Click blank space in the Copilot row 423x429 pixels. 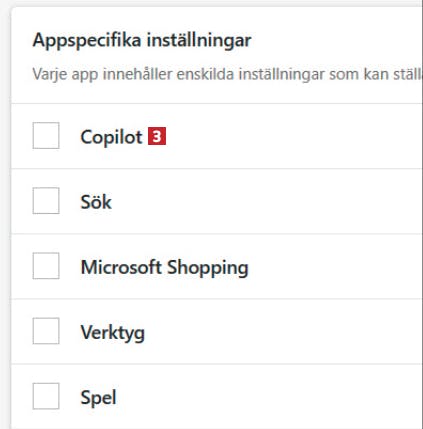coord(293,136)
